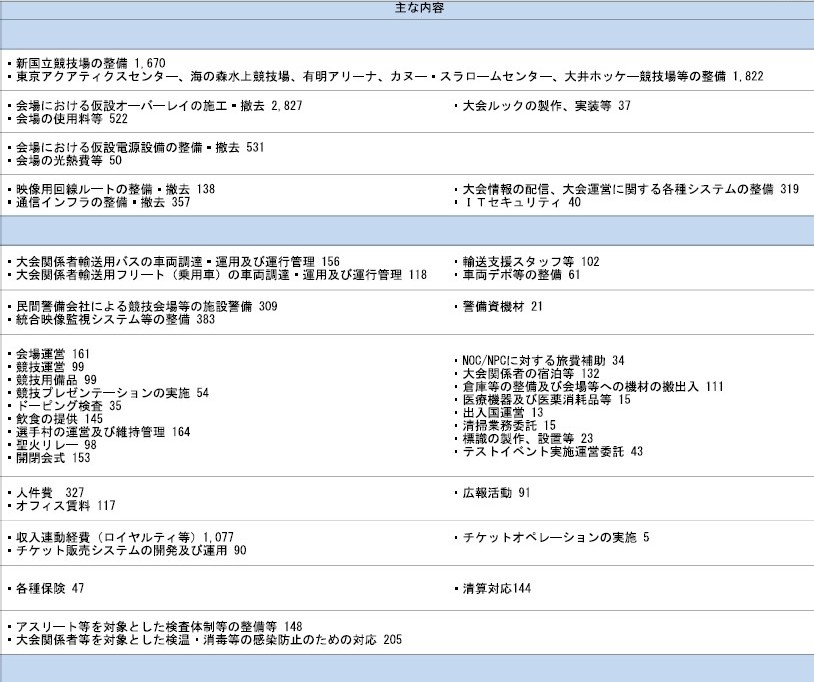The width and height of the screenshot is (814, 682).
Task: Select the 広報活動 91 entry
Action: pos(496,493)
